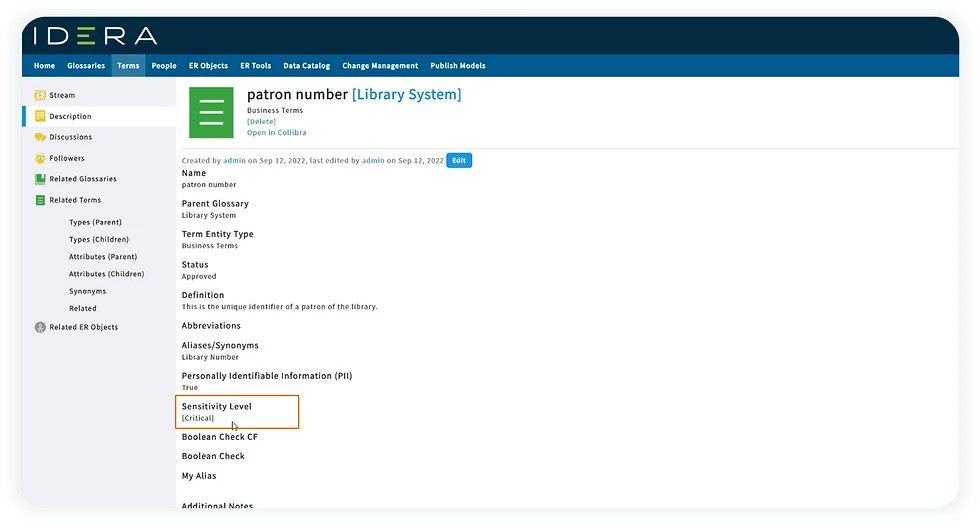The width and height of the screenshot is (980, 525).
Task: Click 'Business Terms' under Term Entity Type
Action: pyautogui.click(x=209, y=246)
